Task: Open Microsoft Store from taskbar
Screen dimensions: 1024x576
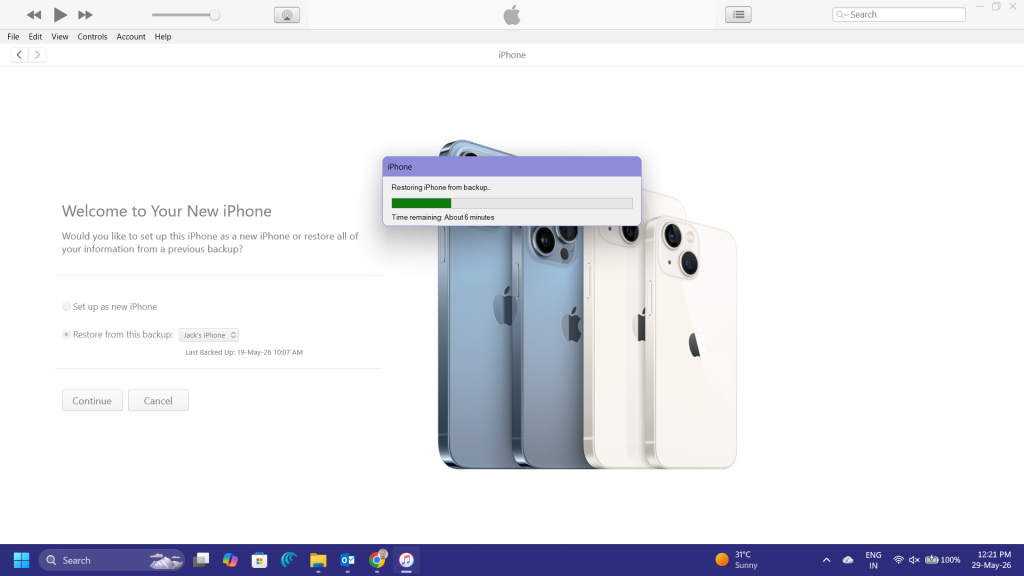Action: (259, 560)
